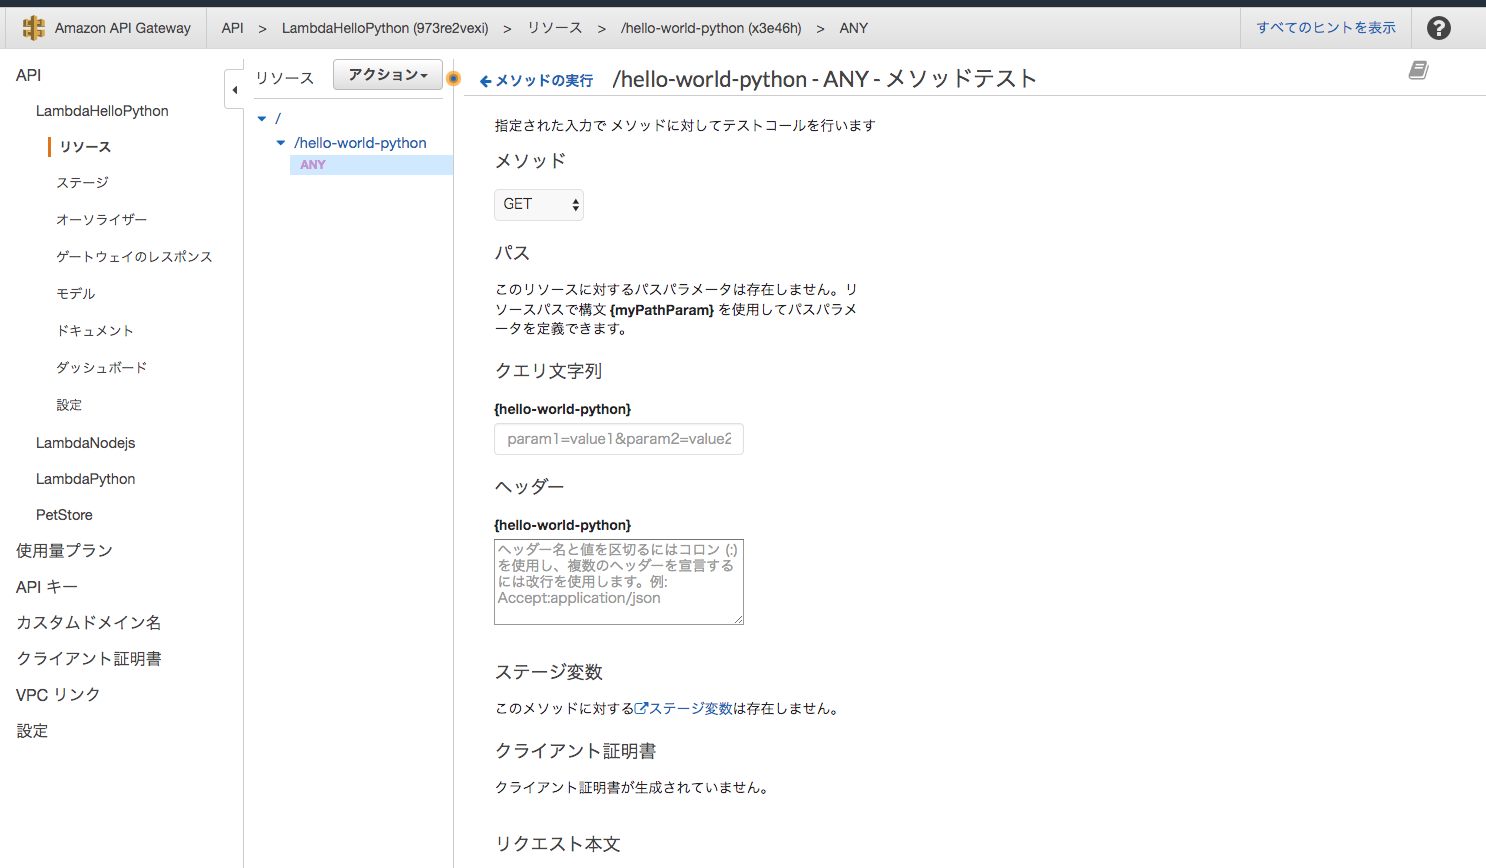The height and width of the screenshot is (868, 1486).
Task: Collapse the sidebar with the arrow handle
Action: (234, 90)
